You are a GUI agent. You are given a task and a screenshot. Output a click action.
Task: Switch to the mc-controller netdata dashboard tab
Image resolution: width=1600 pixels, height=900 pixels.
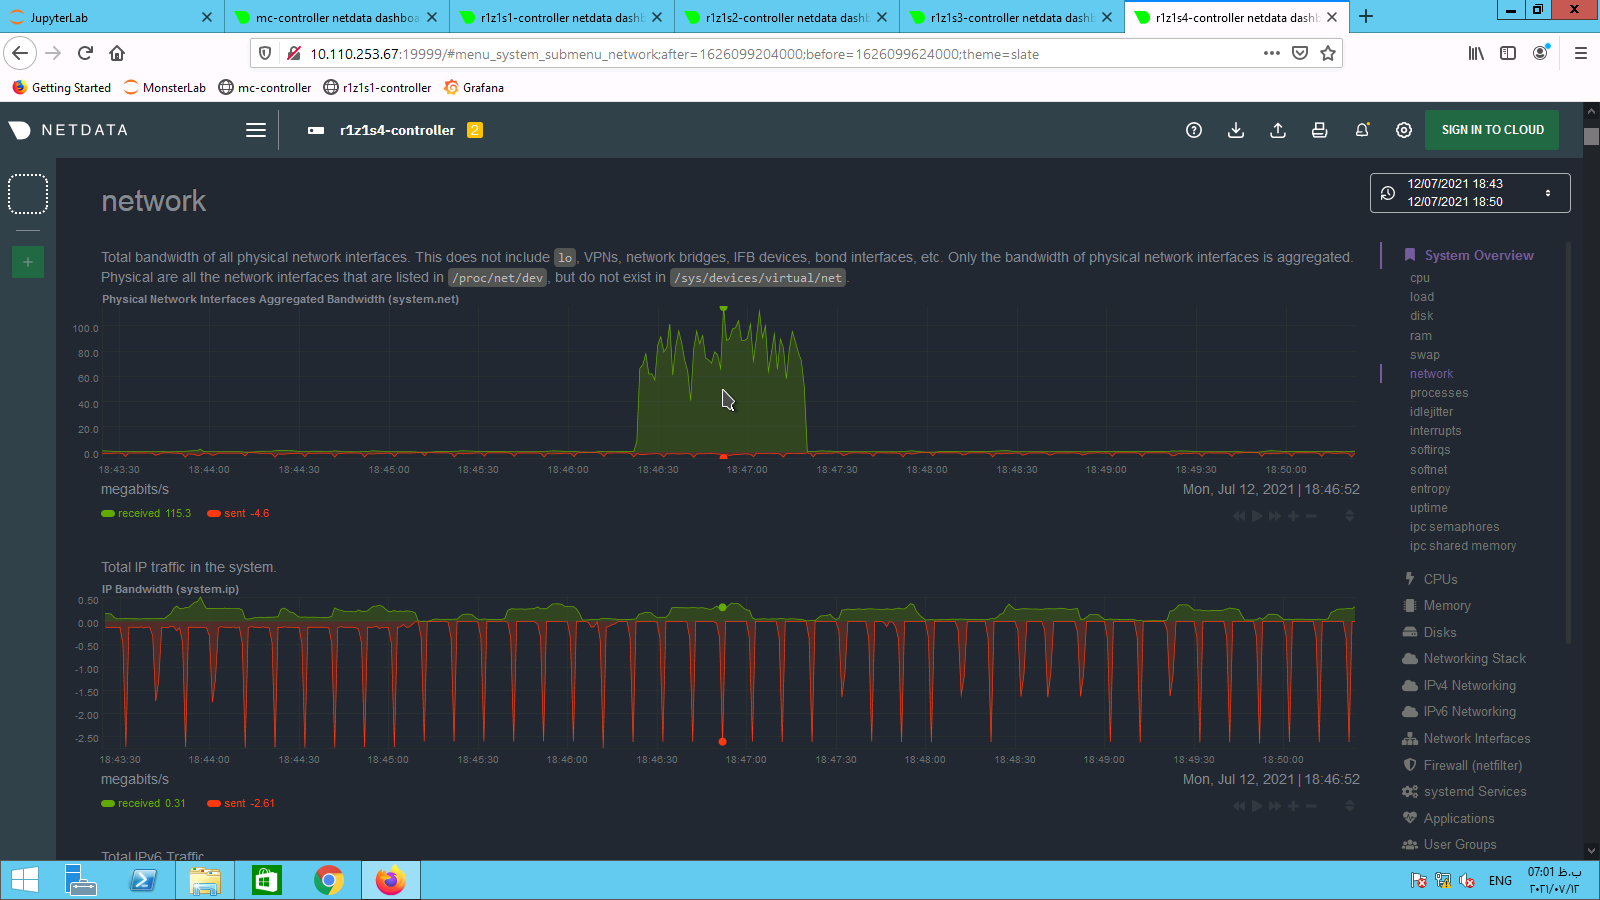click(335, 17)
